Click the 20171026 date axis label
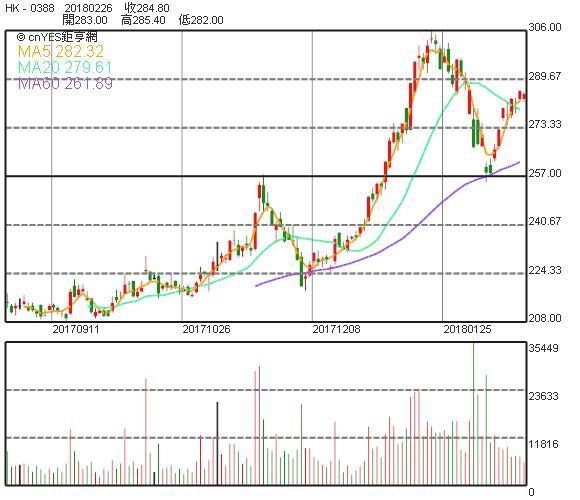Viewport: 580px width, 500px height. pos(206,329)
